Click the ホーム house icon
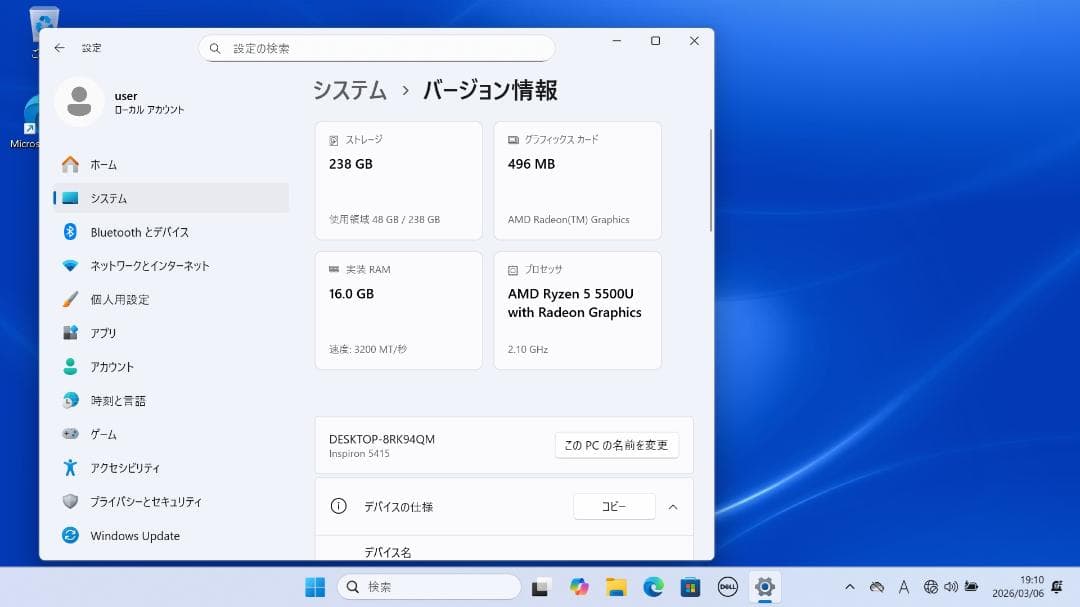1080x607 pixels. tap(70, 164)
